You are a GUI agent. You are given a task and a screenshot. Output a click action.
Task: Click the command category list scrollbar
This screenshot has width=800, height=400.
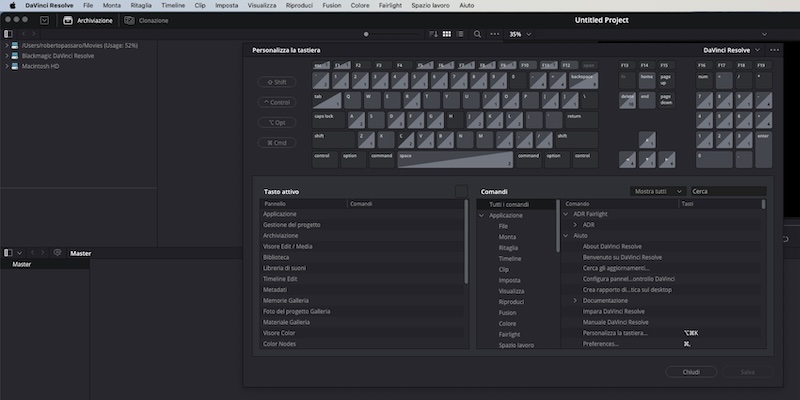[558, 226]
